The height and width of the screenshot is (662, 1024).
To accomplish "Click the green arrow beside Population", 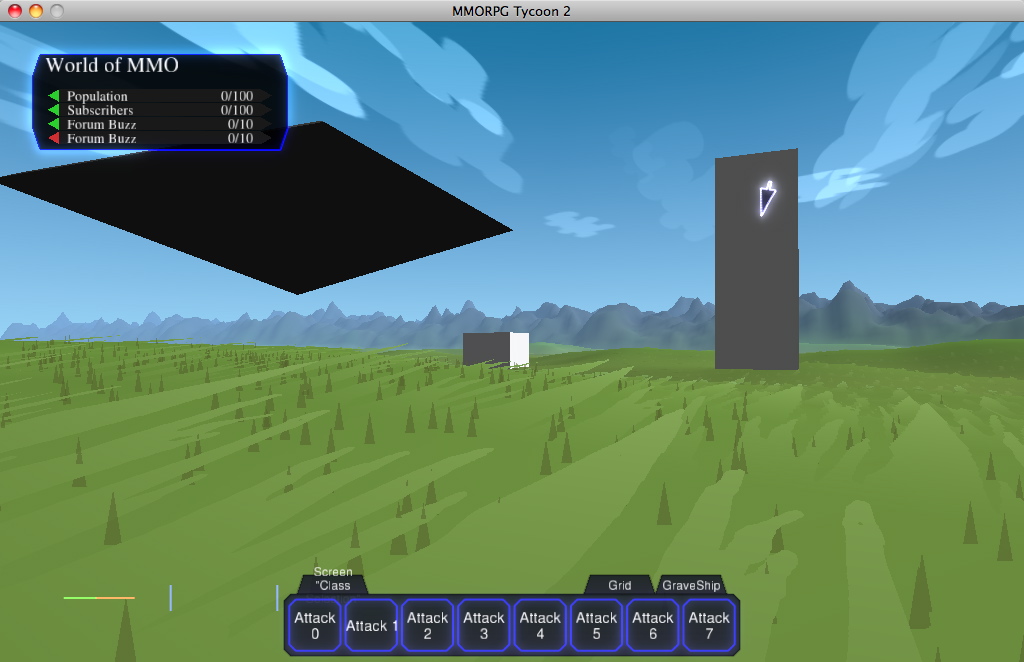I will (54, 96).
